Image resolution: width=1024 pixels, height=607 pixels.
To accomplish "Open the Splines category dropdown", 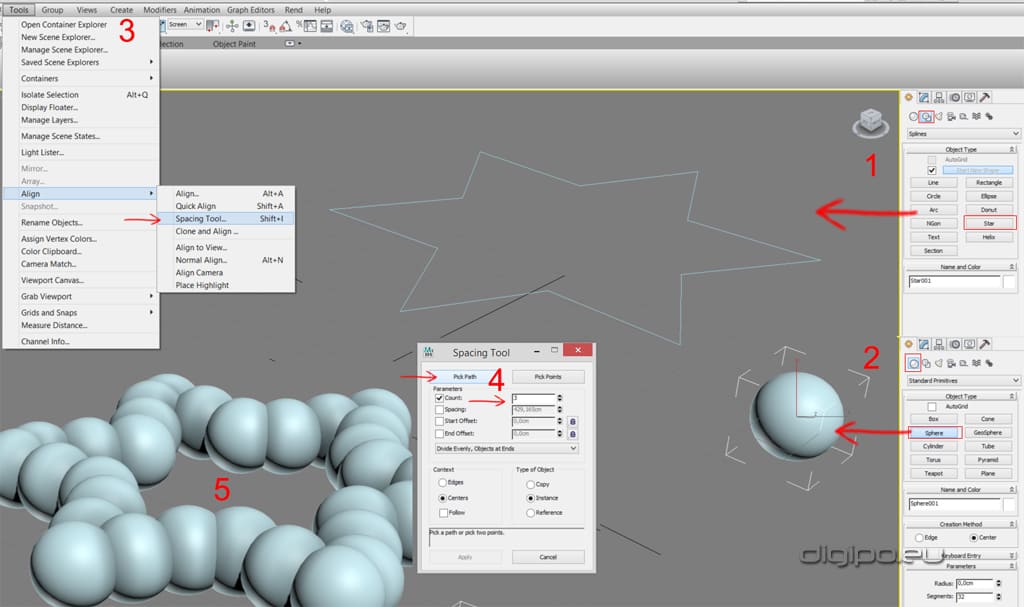I will coord(962,133).
